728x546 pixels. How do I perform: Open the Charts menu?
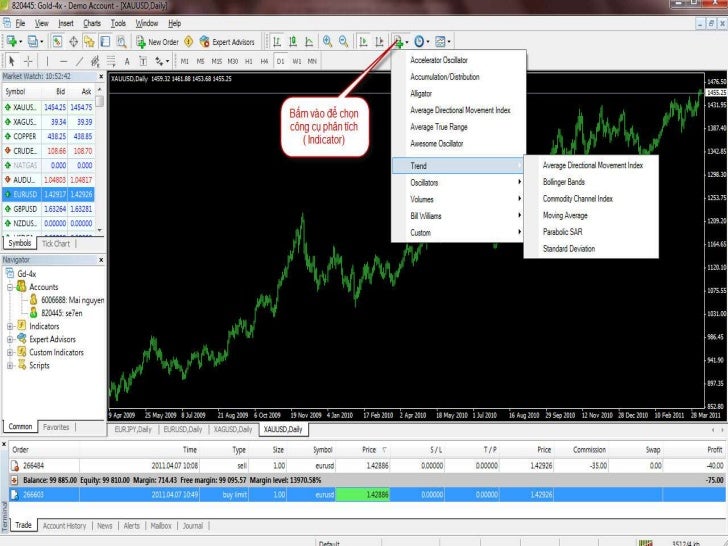click(x=92, y=23)
